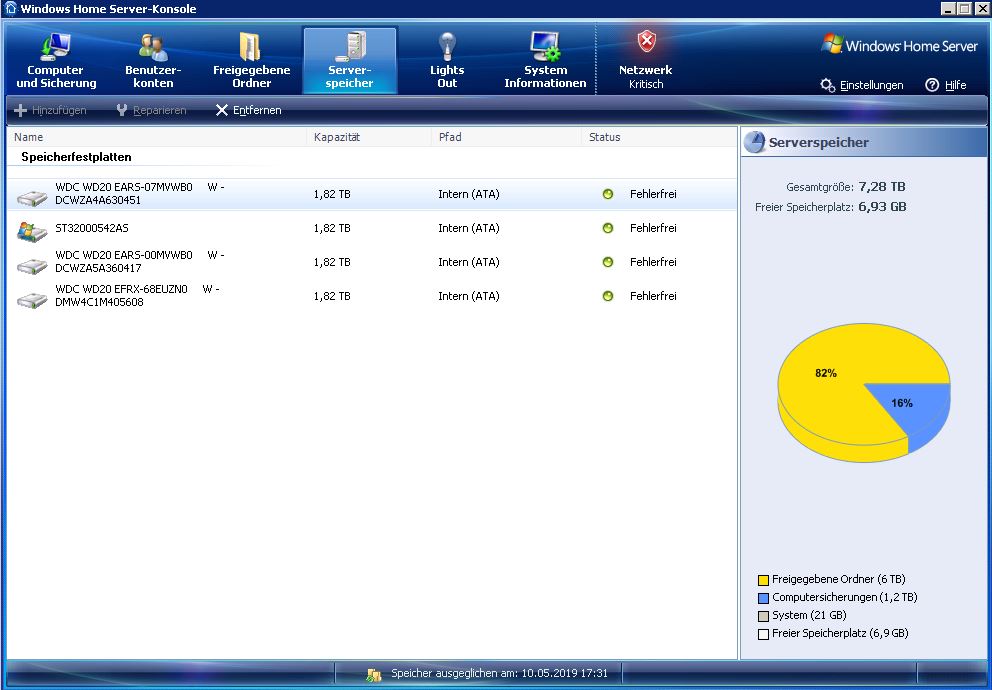Screen dimensions: 992x690
Task: Open the Lights Out tab
Action: tap(447, 61)
